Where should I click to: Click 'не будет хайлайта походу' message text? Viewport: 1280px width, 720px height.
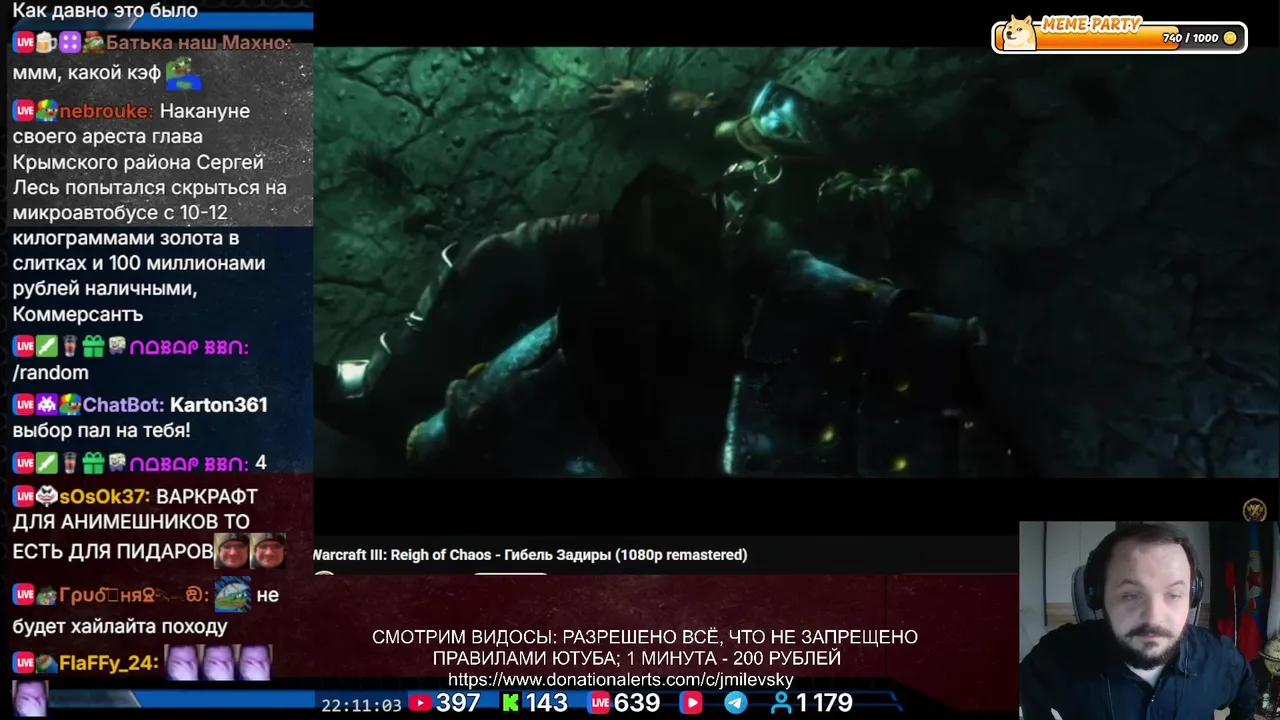(145, 611)
